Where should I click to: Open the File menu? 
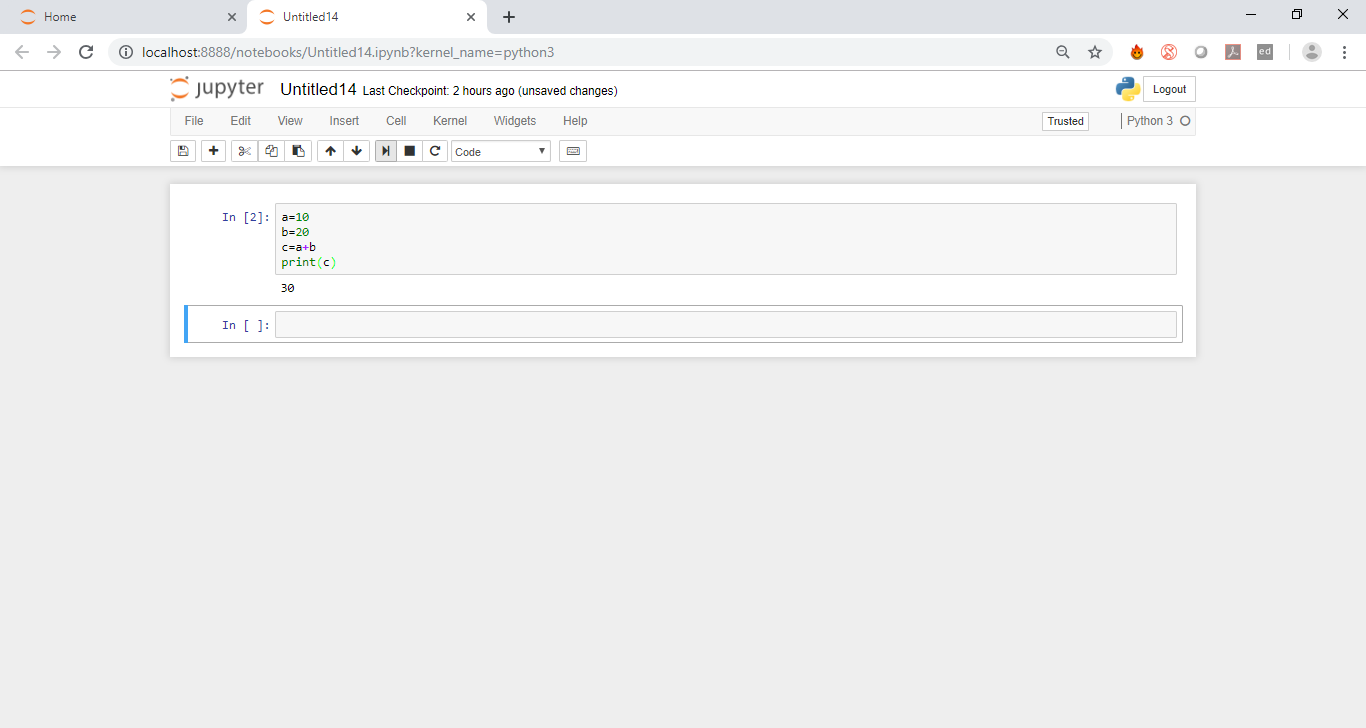[194, 121]
